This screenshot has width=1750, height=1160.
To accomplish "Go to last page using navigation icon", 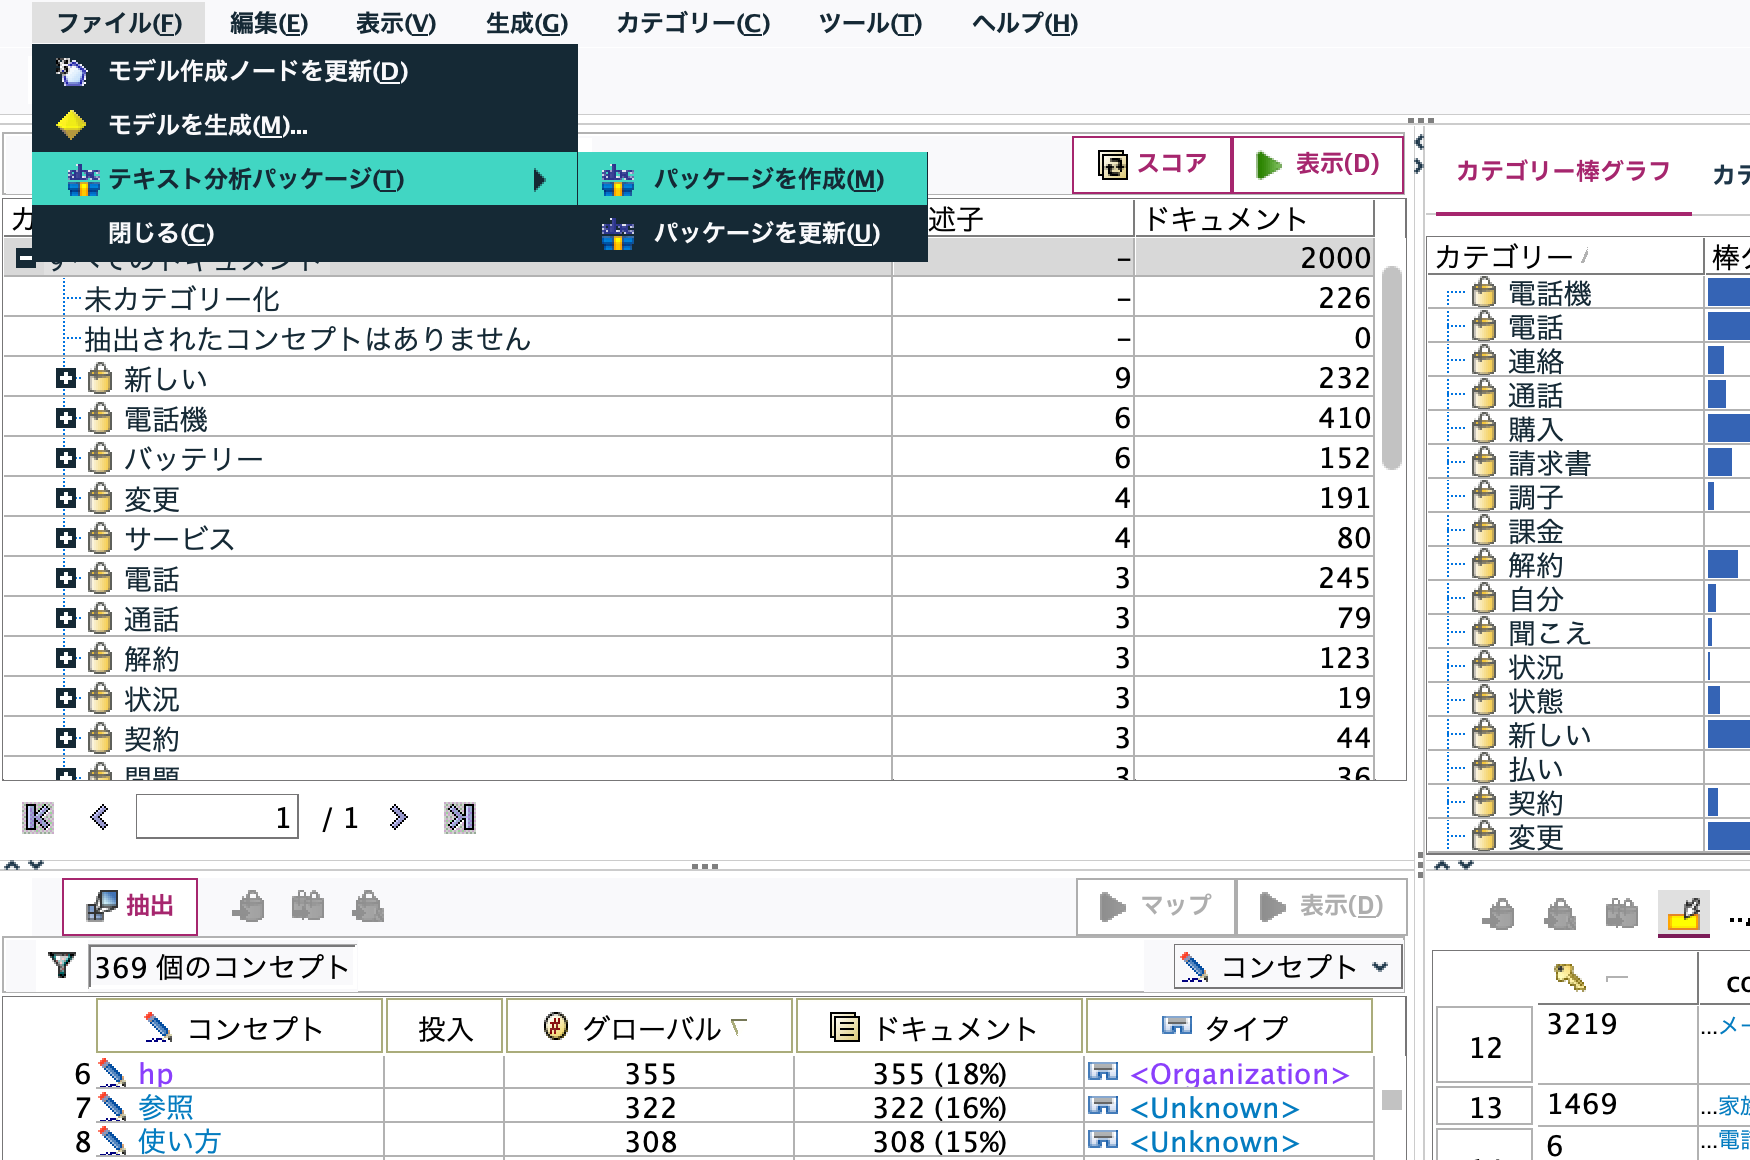I will (x=461, y=817).
